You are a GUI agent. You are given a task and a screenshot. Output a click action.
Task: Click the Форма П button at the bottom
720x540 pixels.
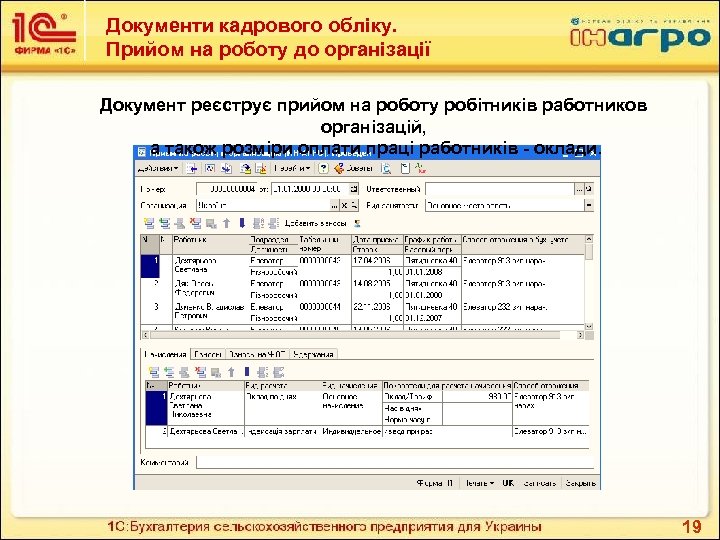pos(435,483)
